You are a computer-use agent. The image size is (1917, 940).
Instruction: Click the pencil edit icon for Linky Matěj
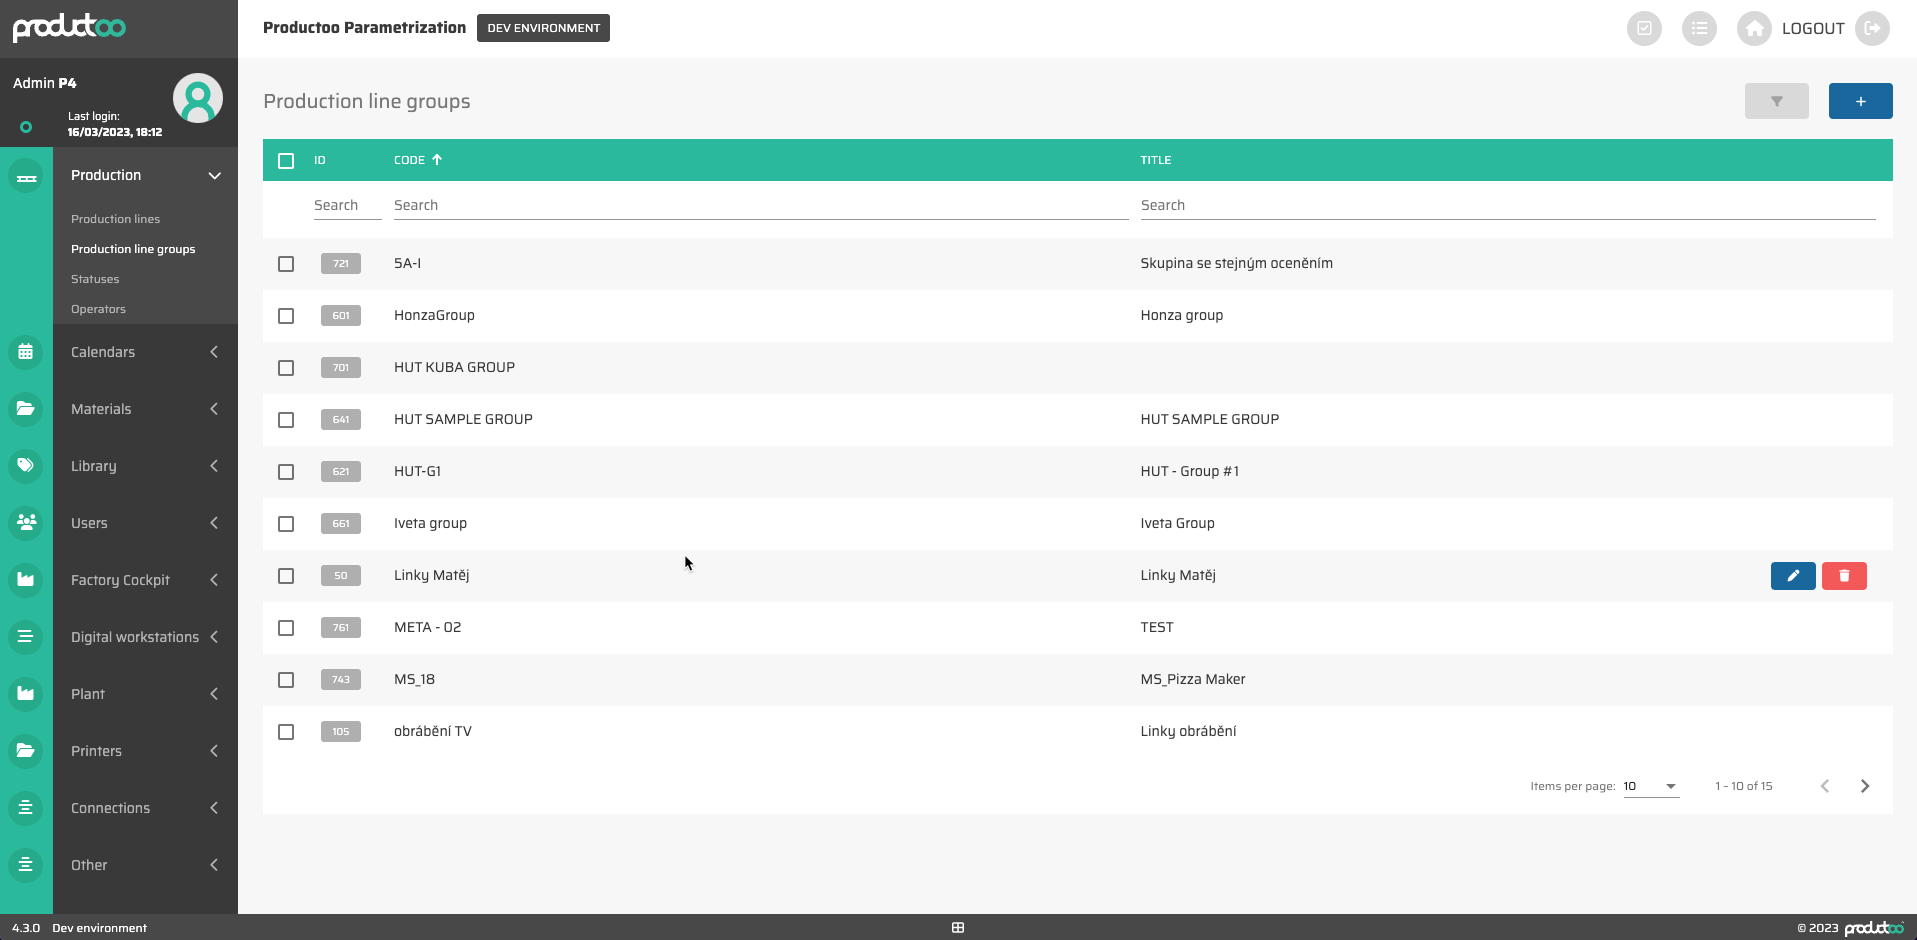coord(1792,576)
